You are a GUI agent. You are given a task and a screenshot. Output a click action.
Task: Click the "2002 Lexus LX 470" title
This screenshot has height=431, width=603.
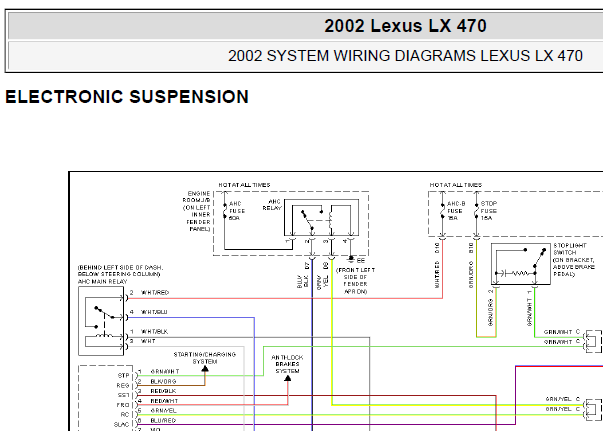(405, 26)
